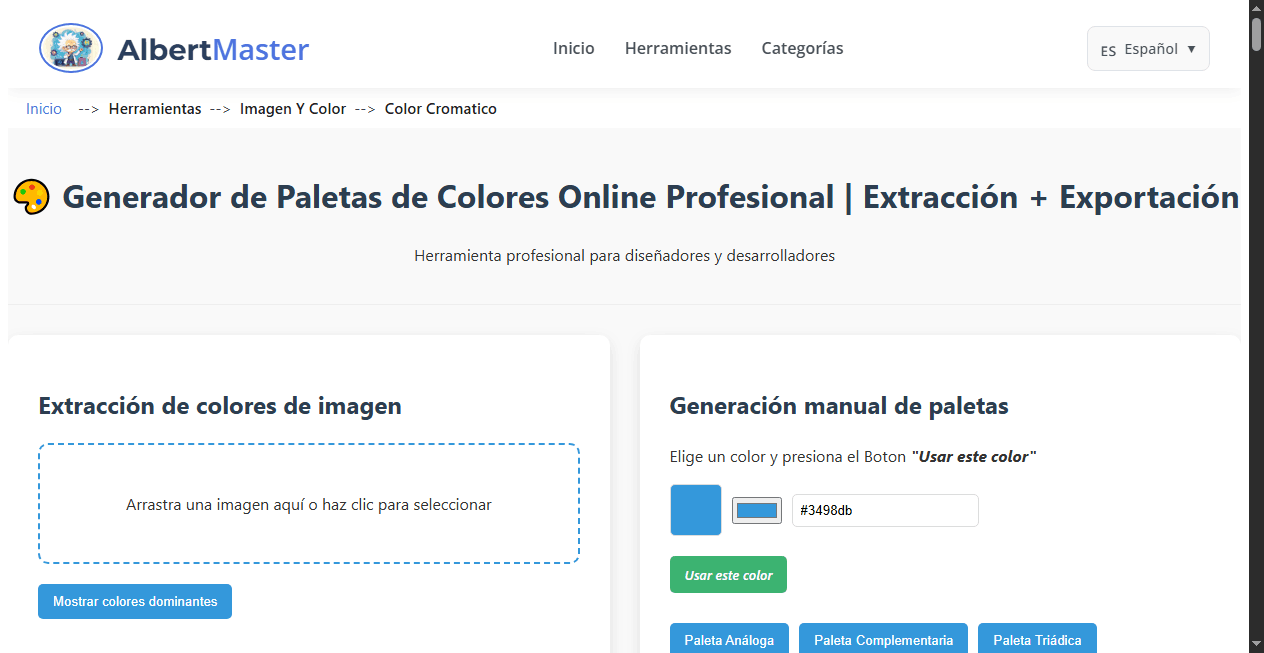The height and width of the screenshot is (653, 1264).
Task: Open the Español language dropdown
Action: pyautogui.click(x=1148, y=48)
